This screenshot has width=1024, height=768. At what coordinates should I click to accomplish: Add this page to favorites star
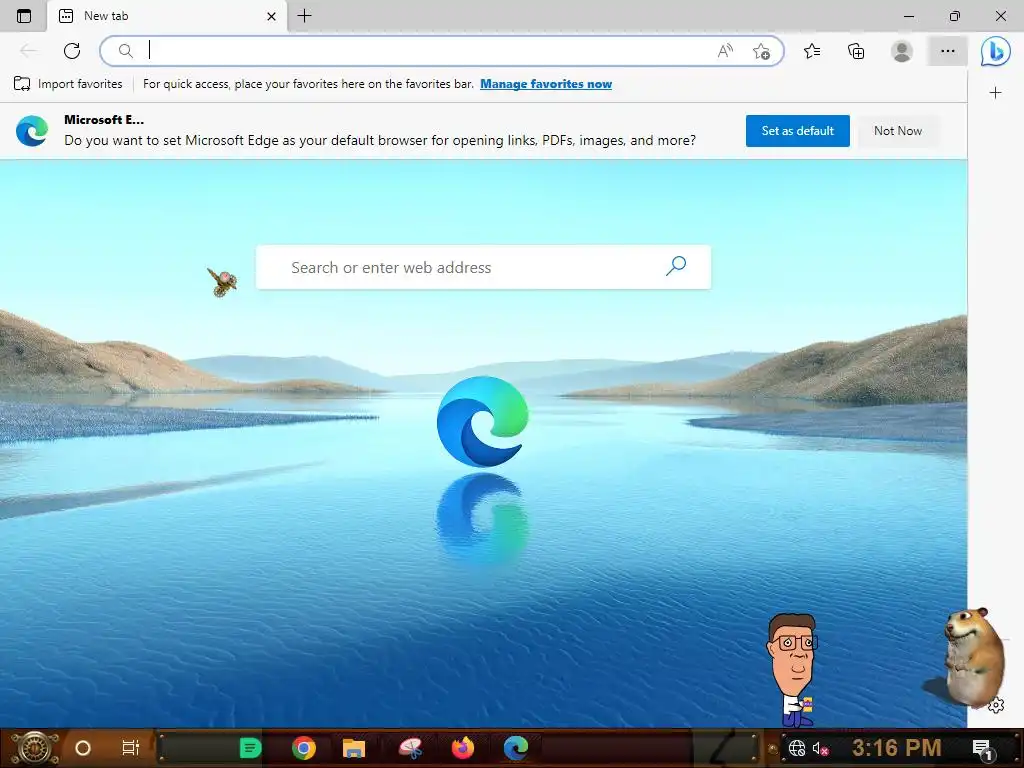[x=761, y=51]
